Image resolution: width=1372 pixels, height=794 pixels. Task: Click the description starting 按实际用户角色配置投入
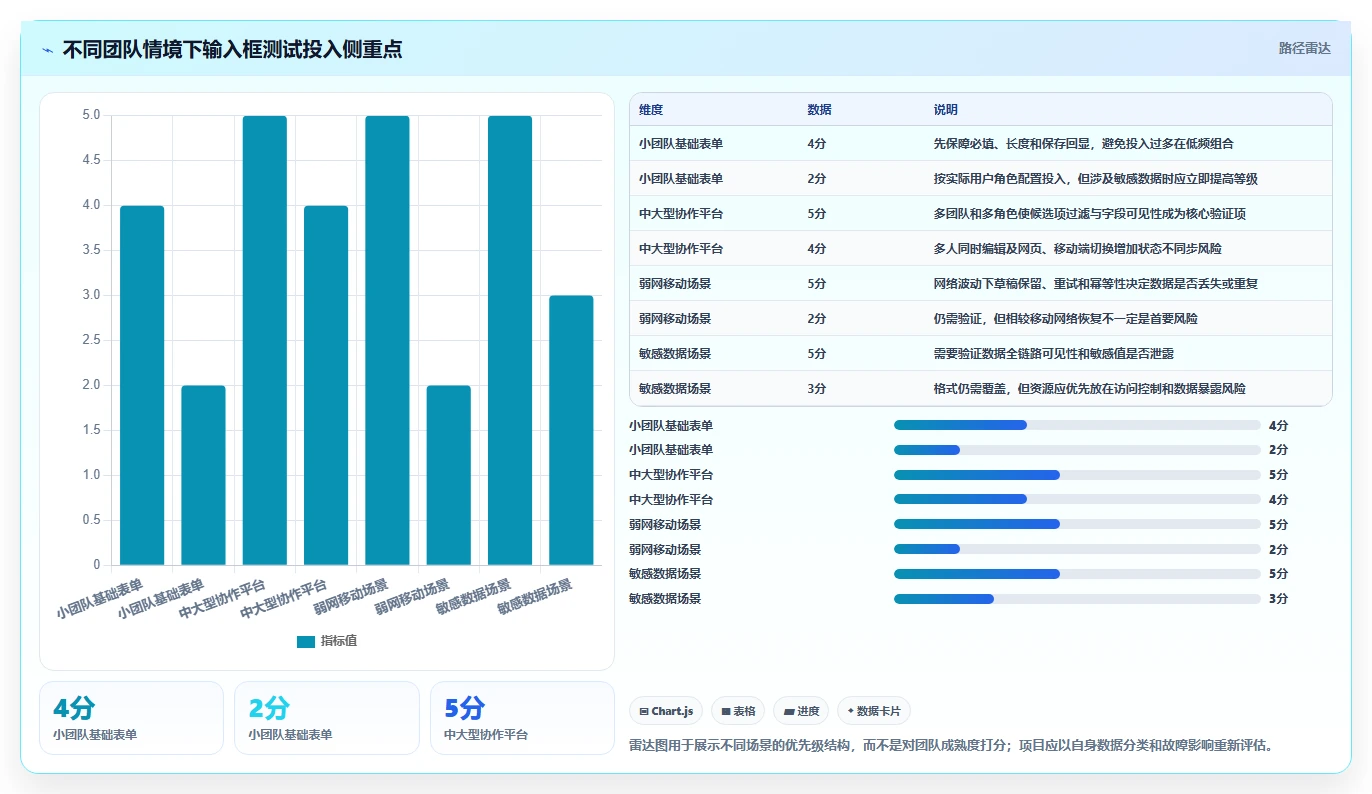[1095, 179]
